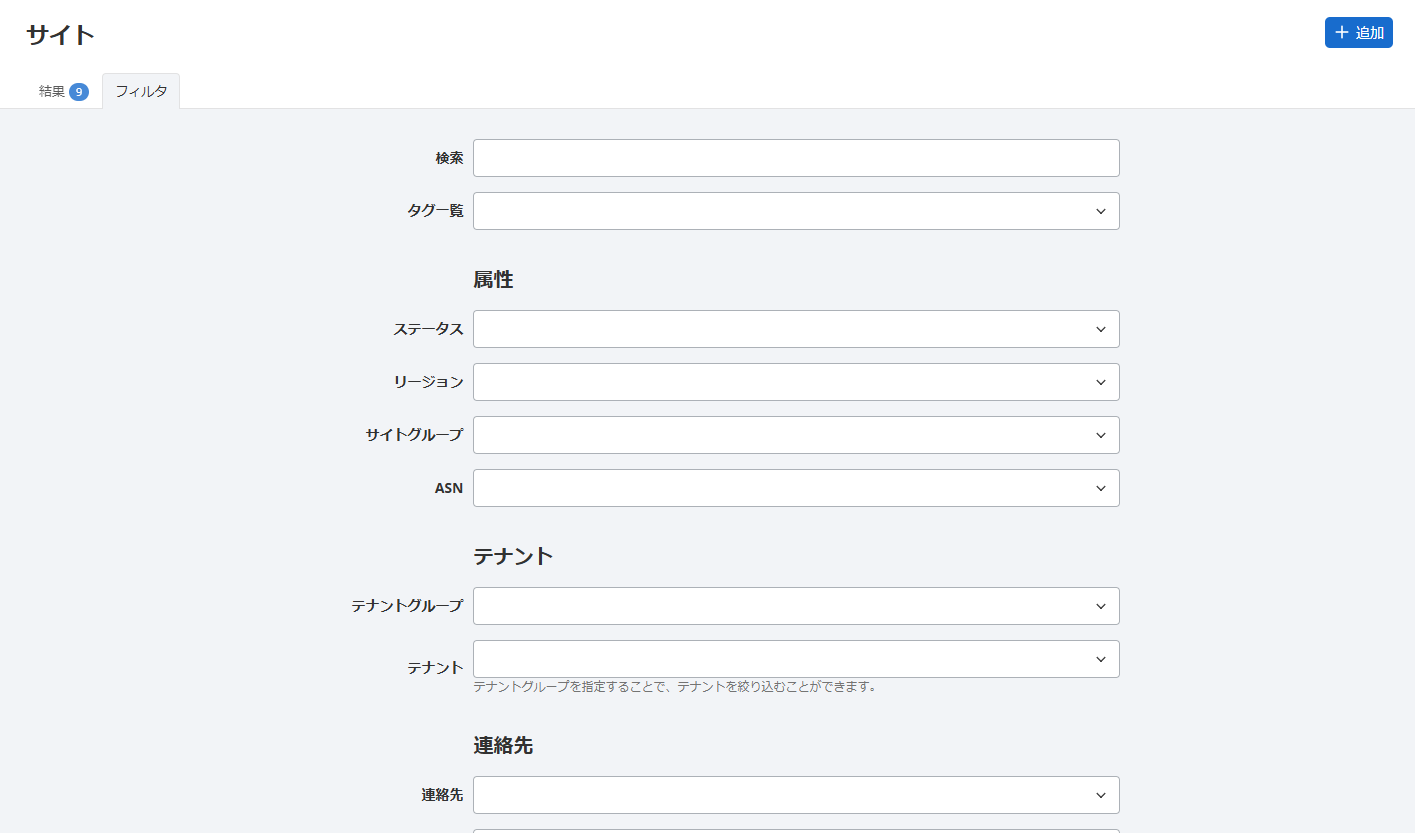Viewport: 1416px width, 833px height.
Task: Open the 連絡先 select box
Action: click(x=795, y=795)
